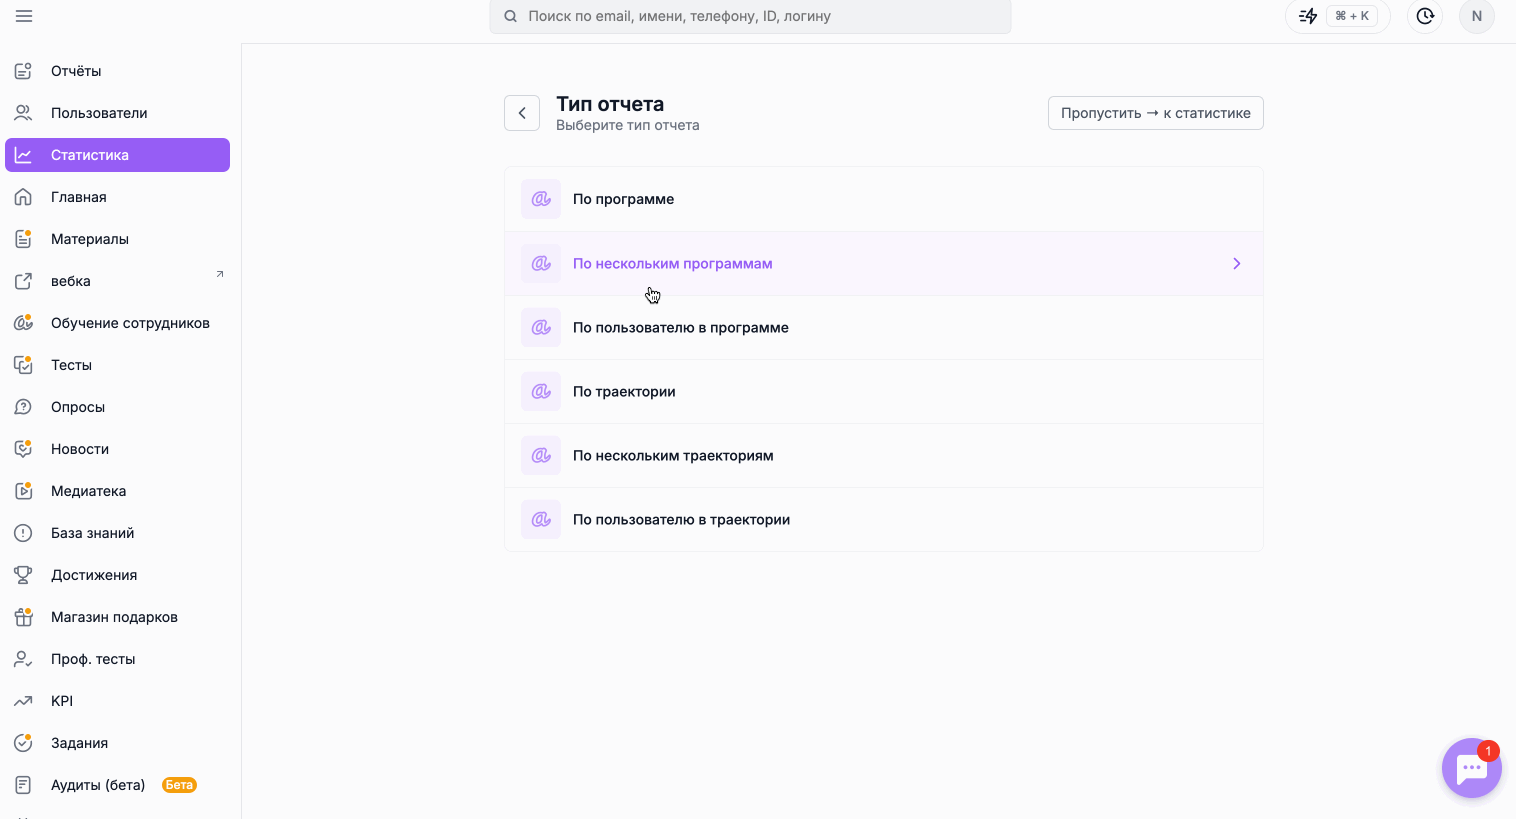Click the Бета badge on Аудиты

click(x=179, y=785)
